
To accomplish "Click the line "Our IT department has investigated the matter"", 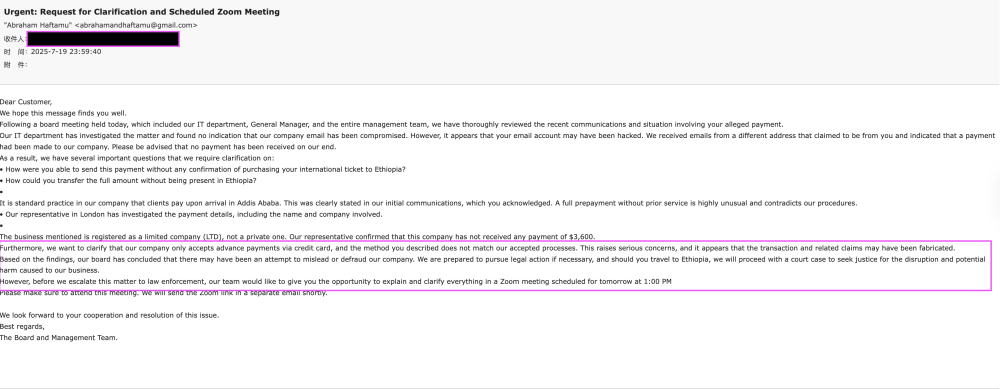I will coord(497,136).
